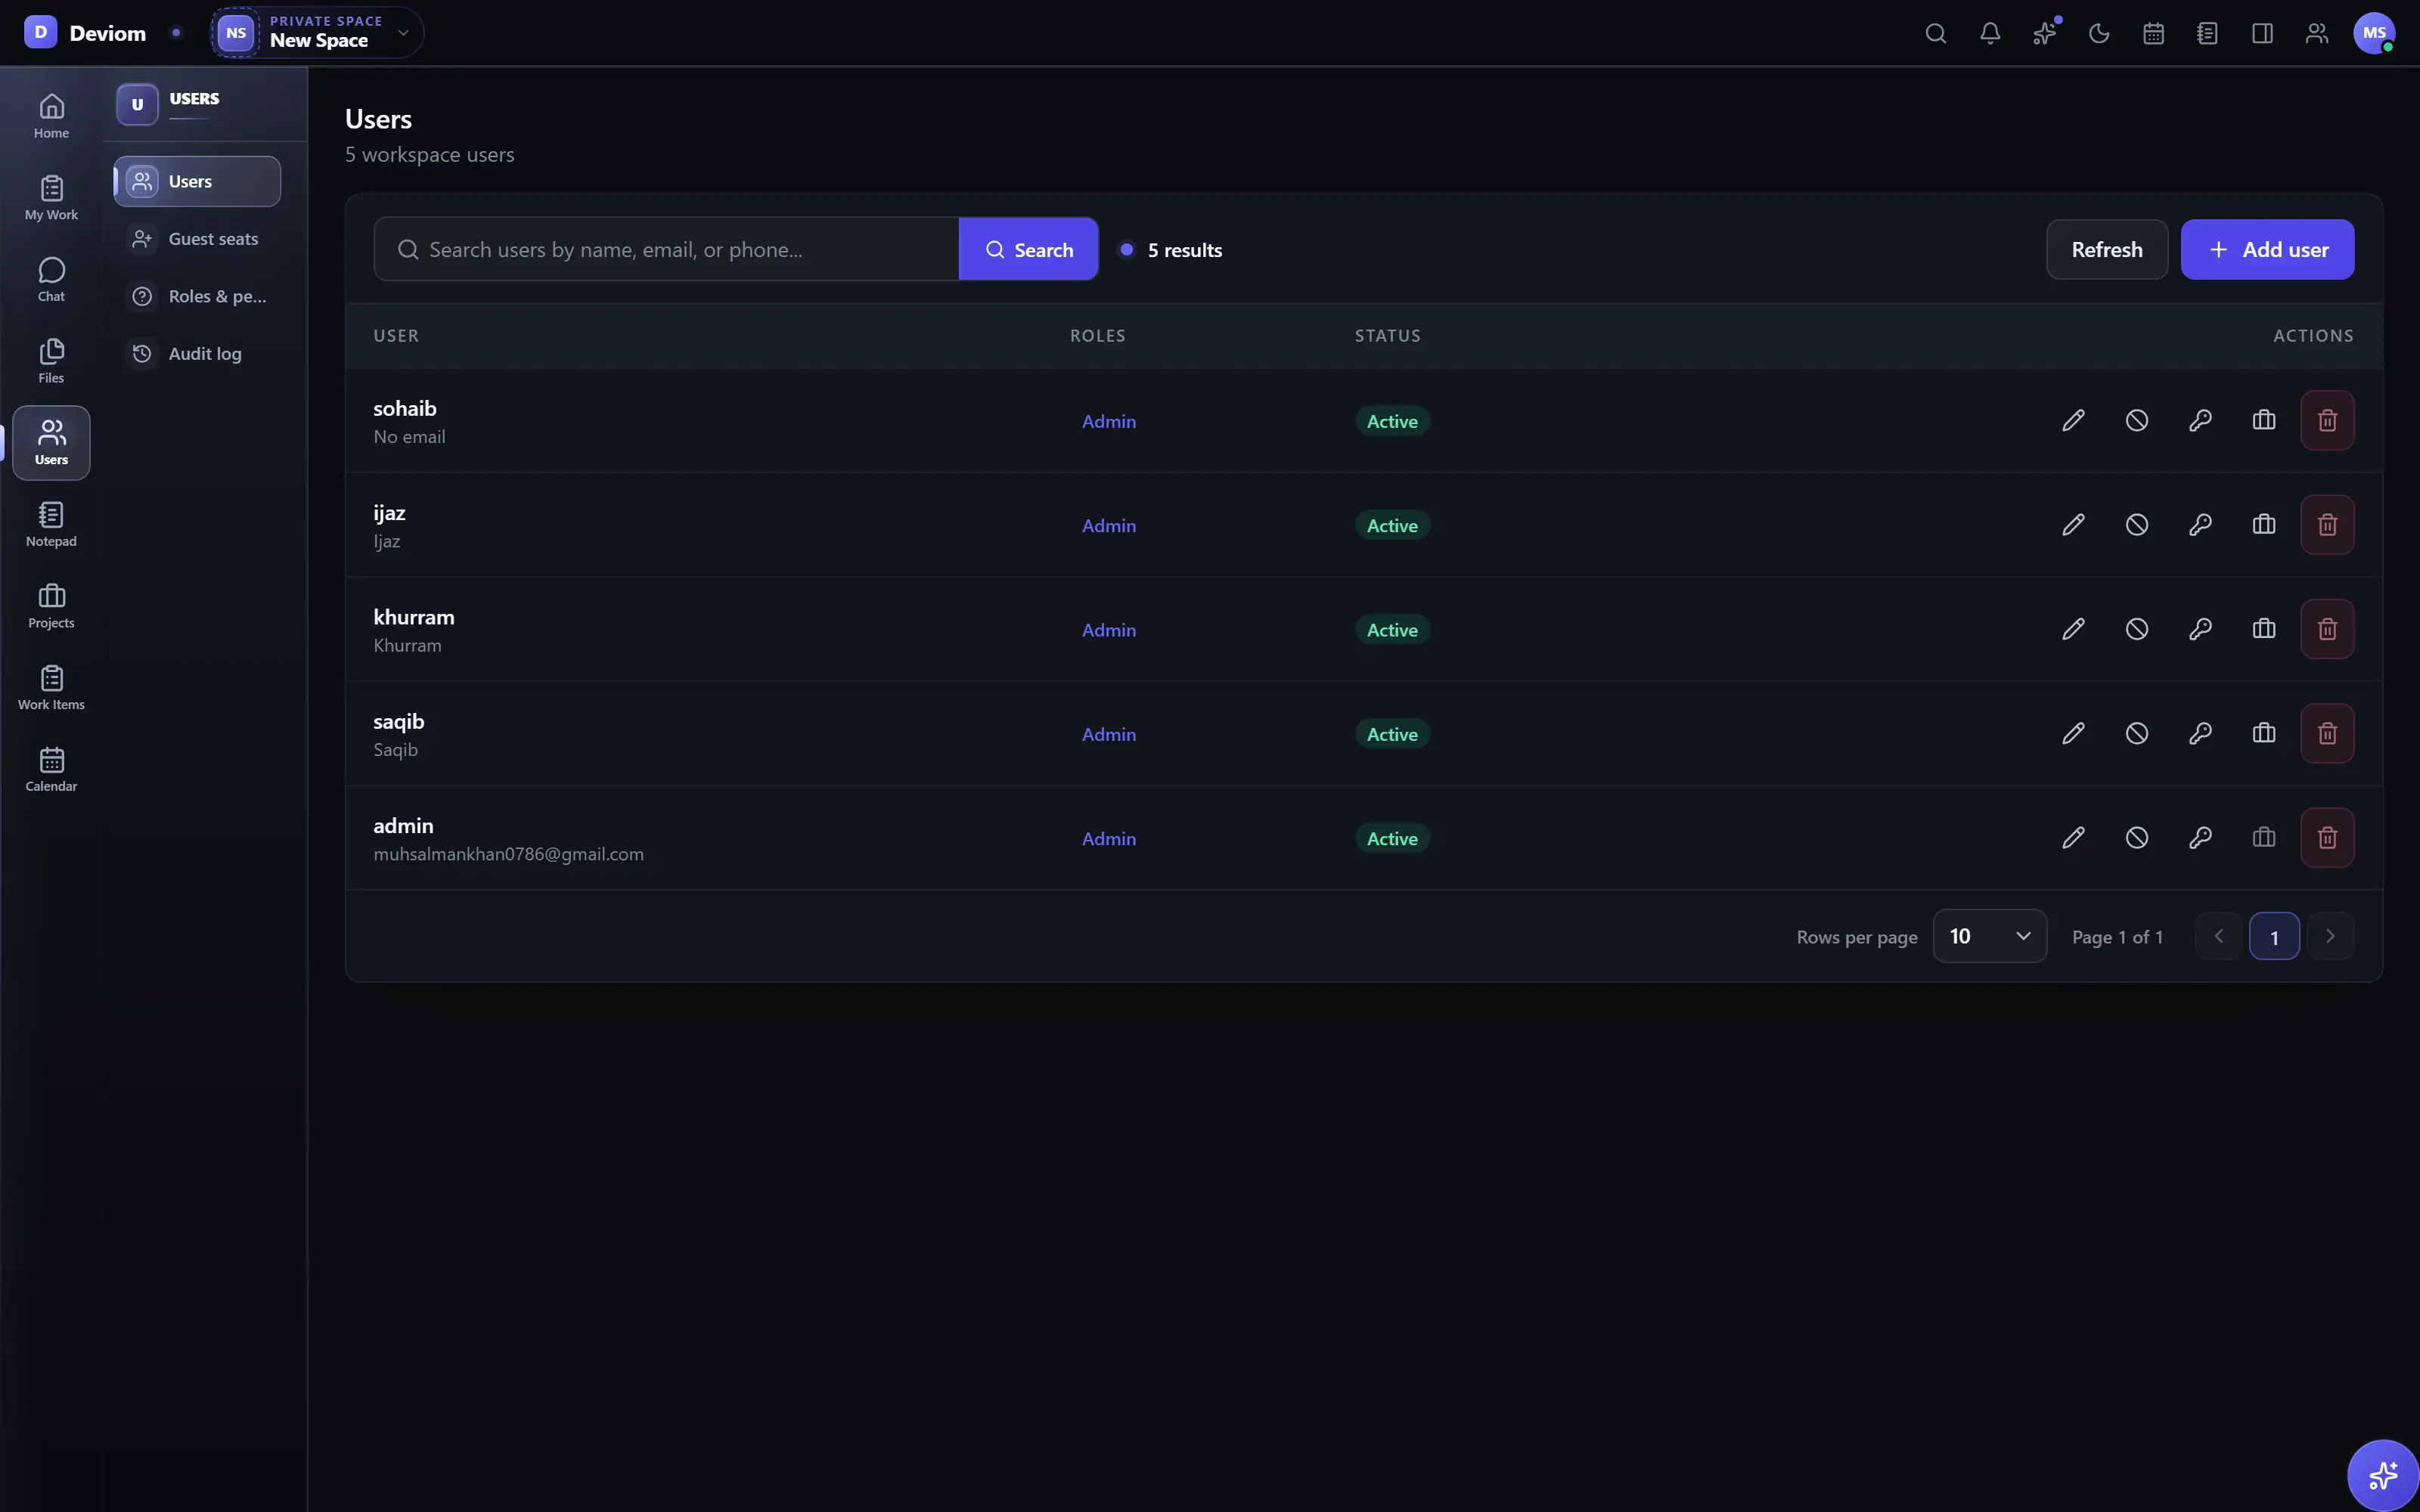Image resolution: width=2420 pixels, height=1512 pixels.
Task: Open the Rows per page dropdown
Action: pyautogui.click(x=1989, y=936)
